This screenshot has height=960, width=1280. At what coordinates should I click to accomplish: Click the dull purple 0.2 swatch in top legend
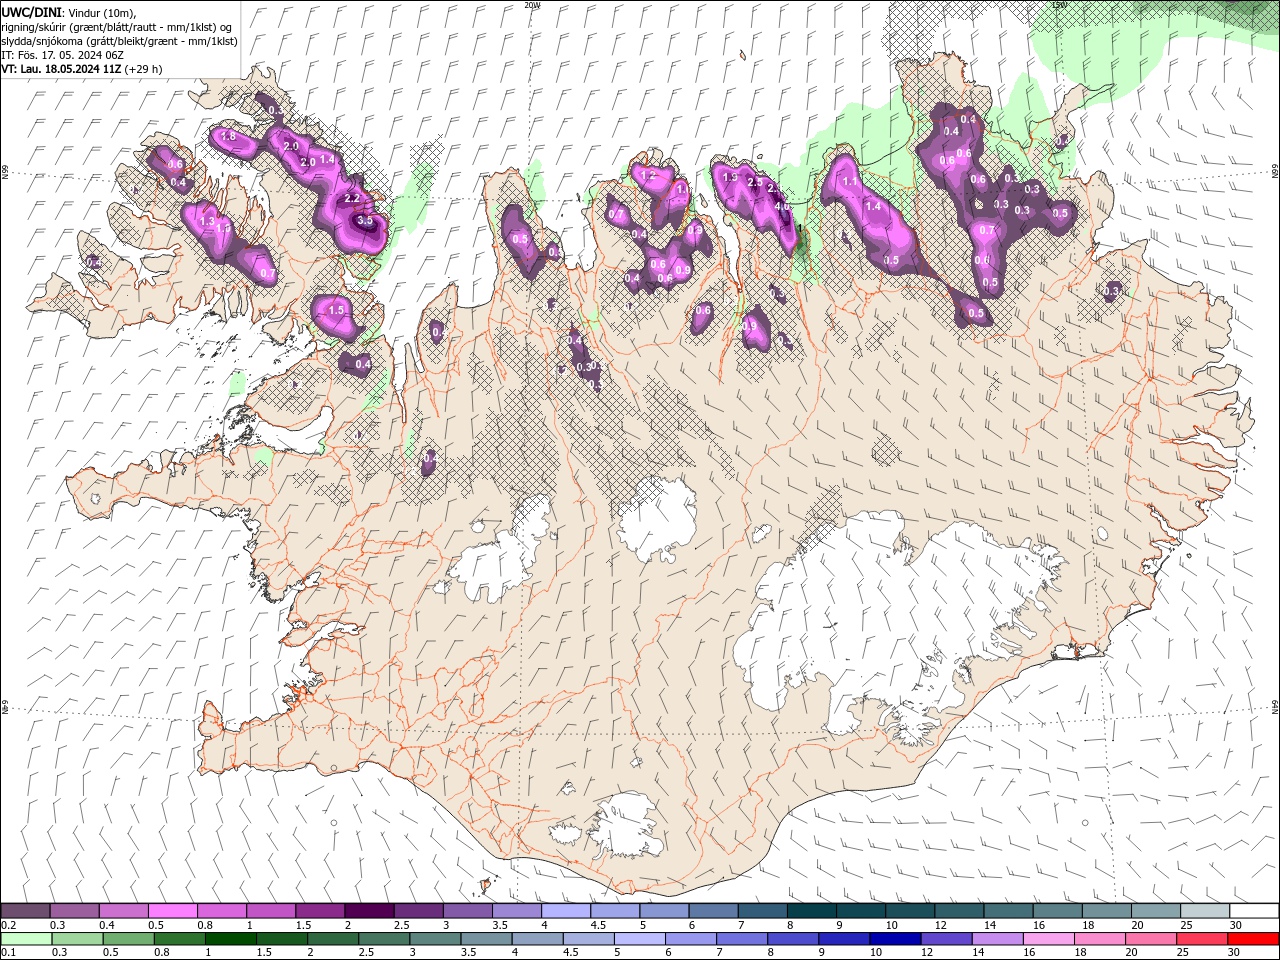pos(25,911)
